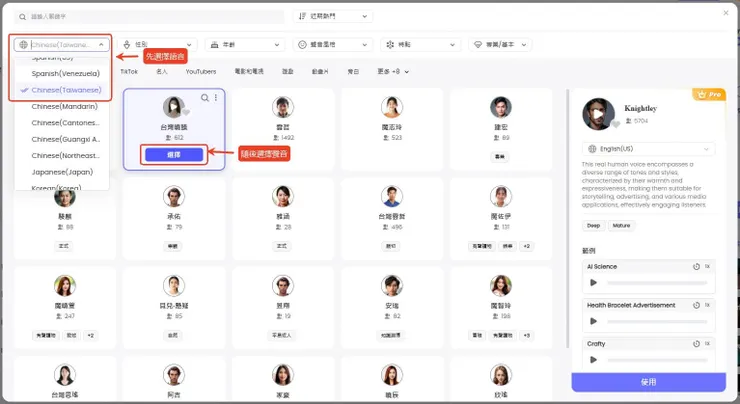Favorite the selected voice with its heart
The height and width of the screenshot is (404, 740).
pyautogui.click(x=186, y=112)
